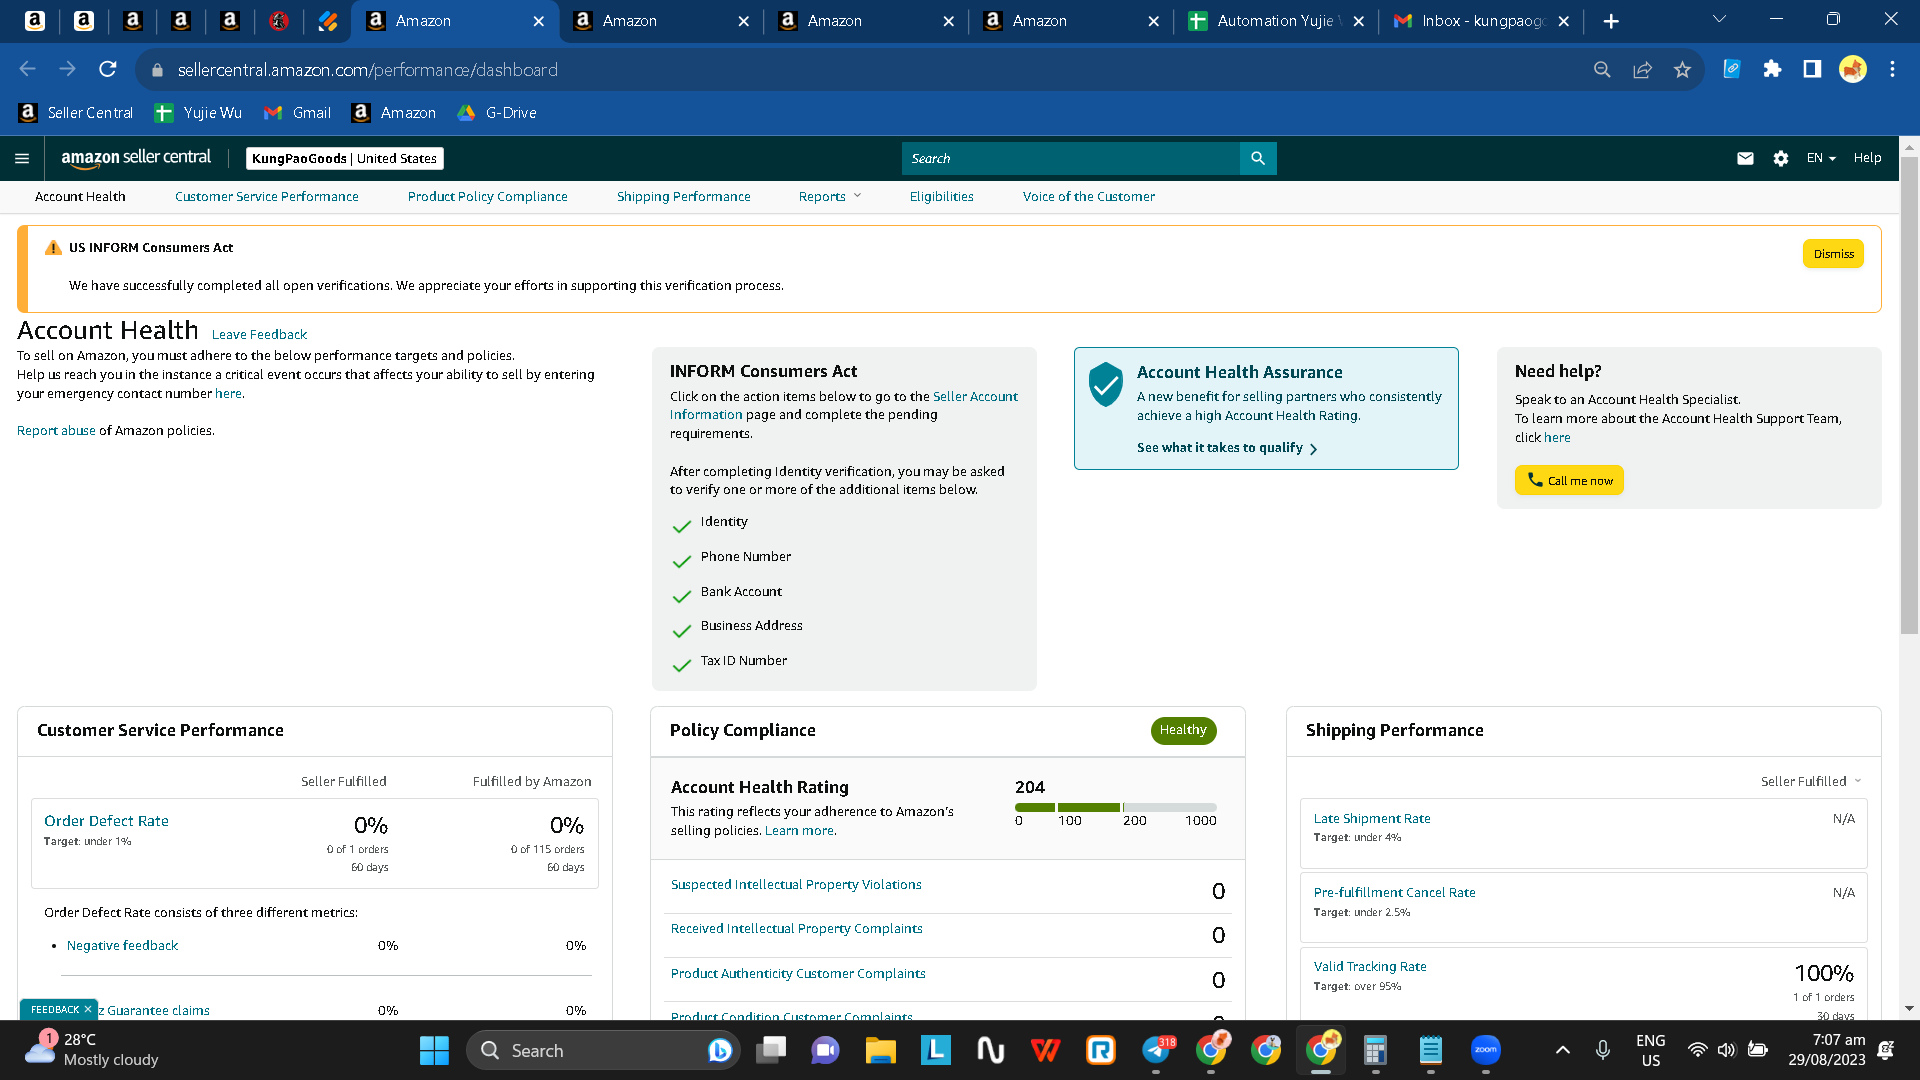Click the volume icon in the system tray

click(x=1727, y=1050)
